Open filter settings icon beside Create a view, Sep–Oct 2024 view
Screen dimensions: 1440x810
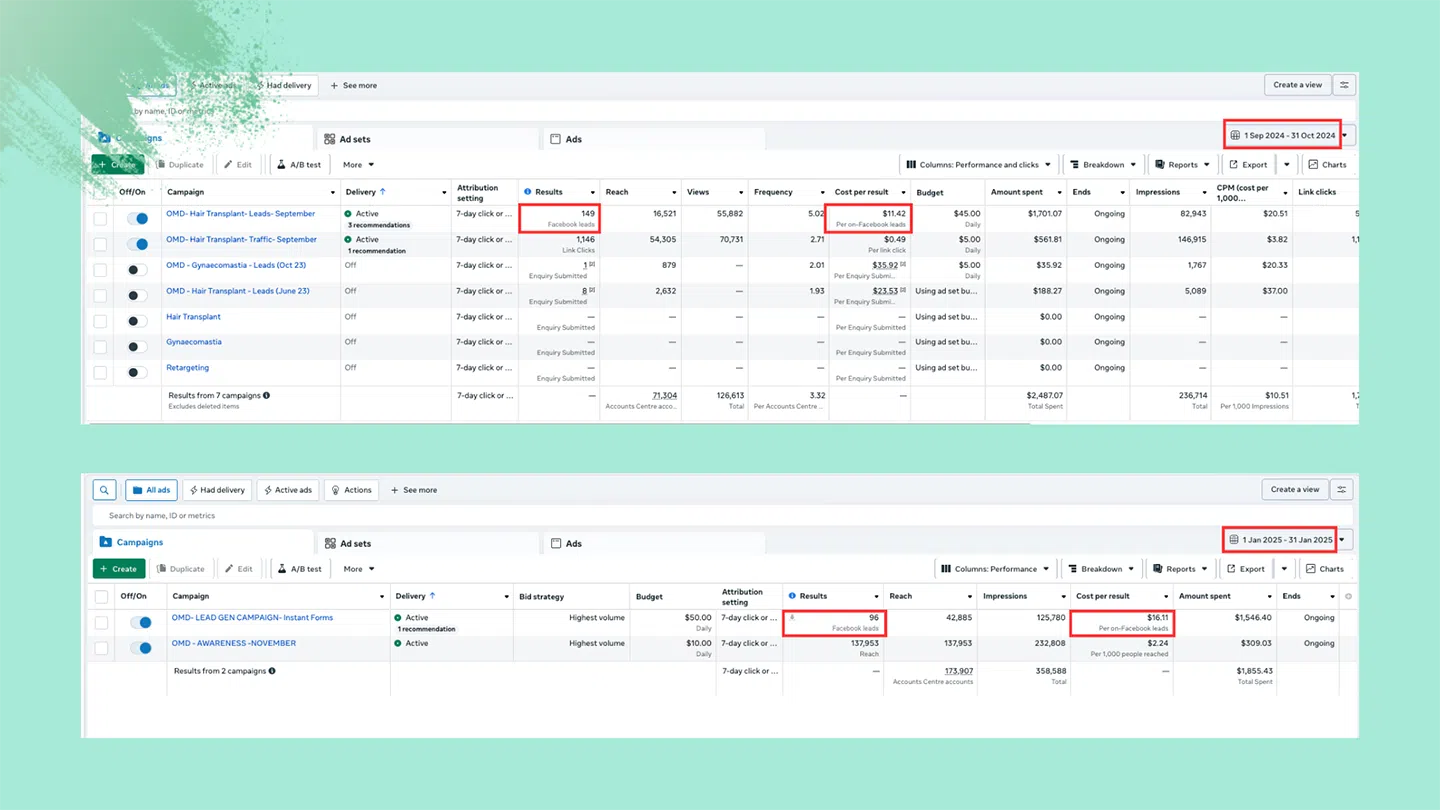click(1344, 85)
